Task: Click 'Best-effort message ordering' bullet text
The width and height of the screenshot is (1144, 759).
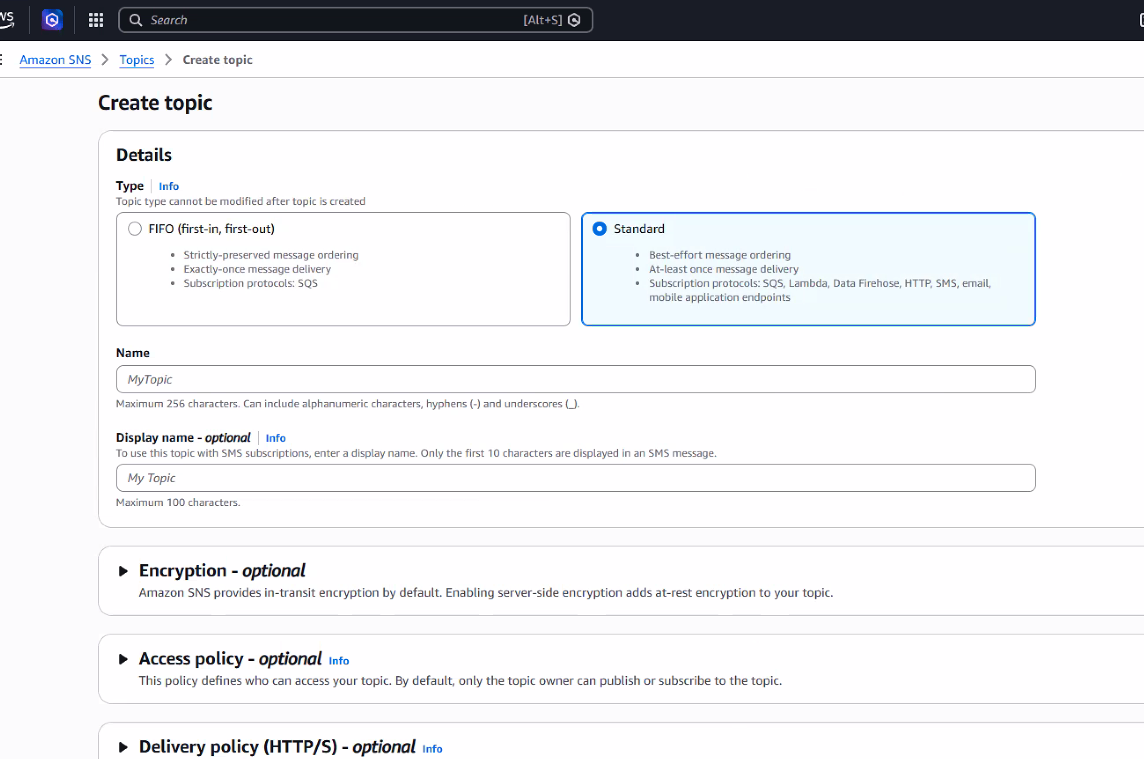Action: pos(720,255)
